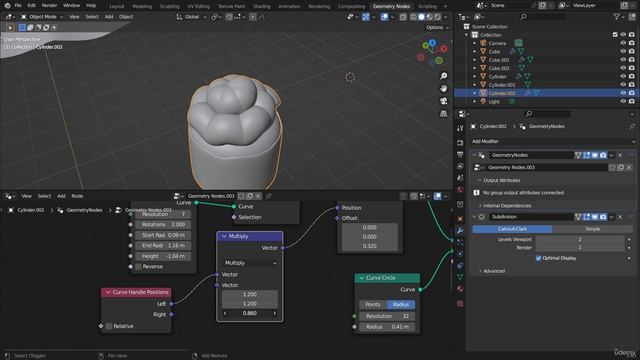Screen dimensions: 640x360
Task: Open the Object Data properties tab icon
Action: coord(460,277)
